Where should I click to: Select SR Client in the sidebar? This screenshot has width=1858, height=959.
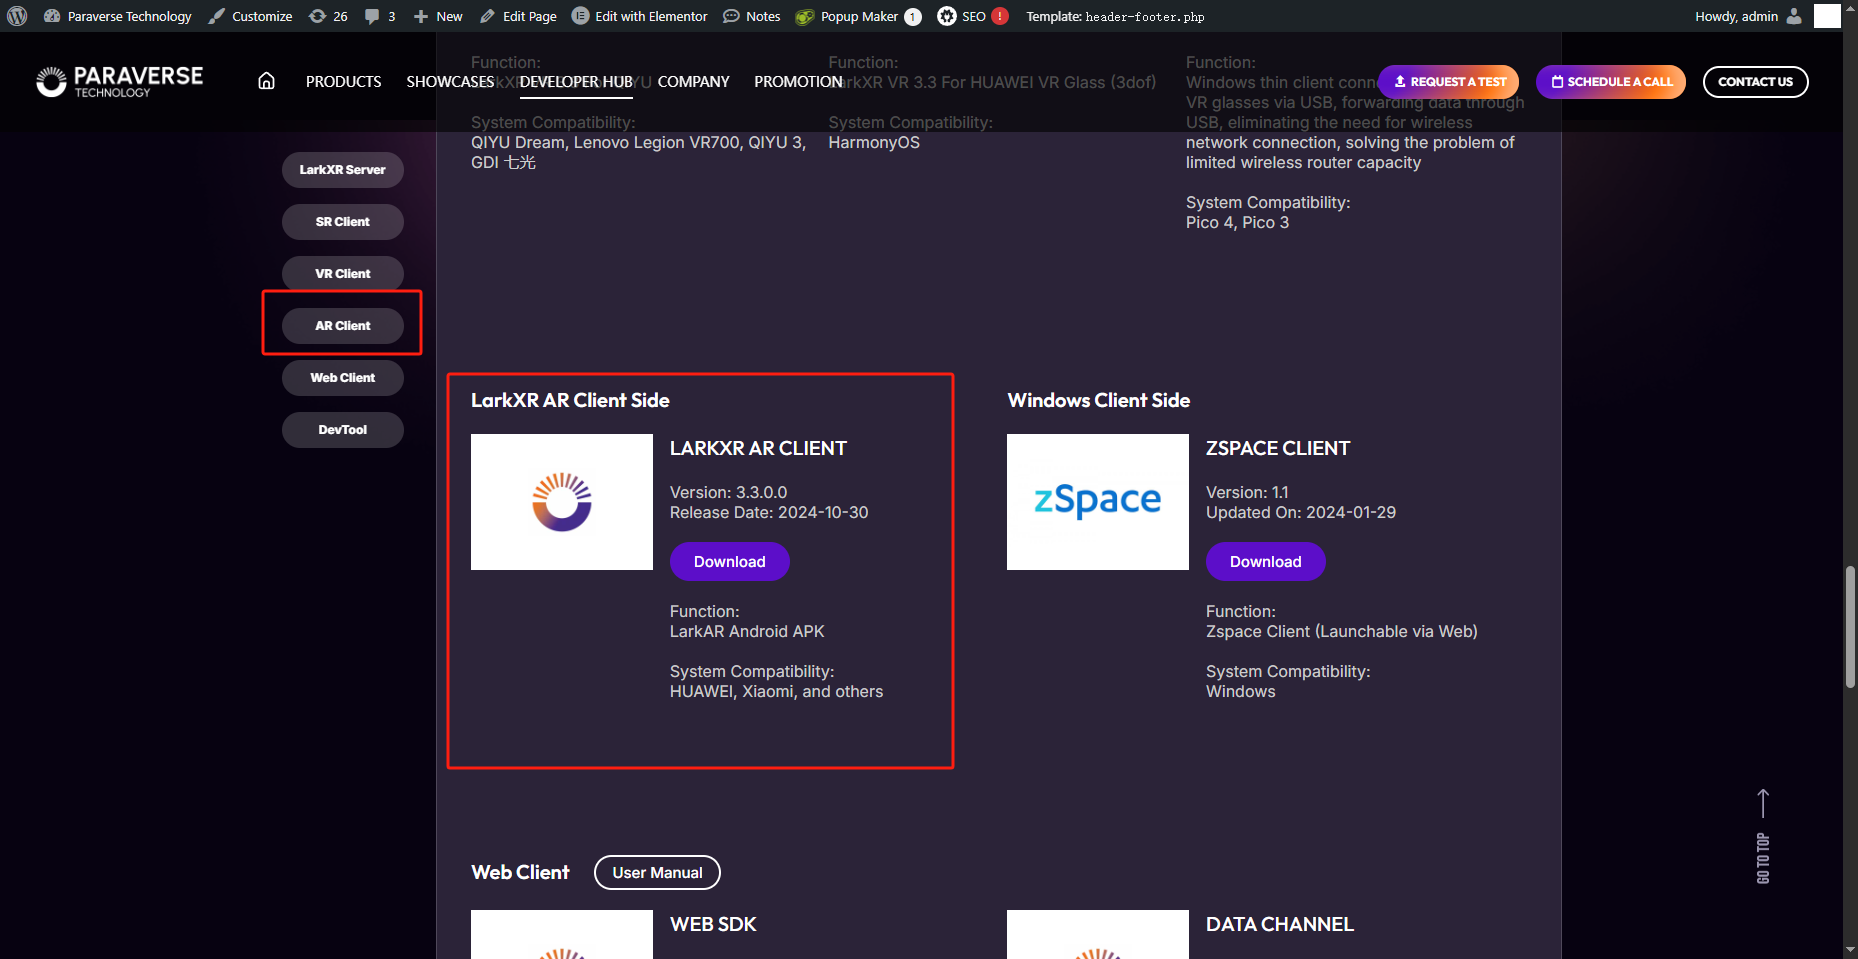point(343,222)
